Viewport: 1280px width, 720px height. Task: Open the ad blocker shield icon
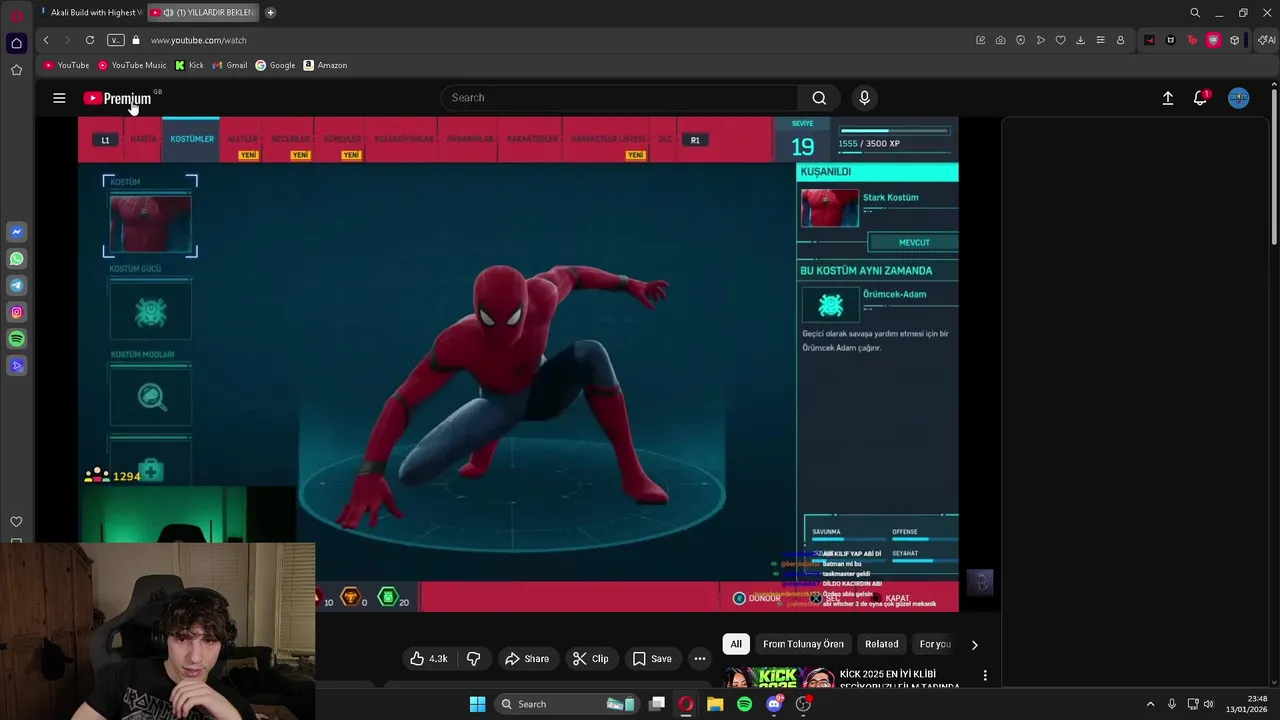point(1020,40)
